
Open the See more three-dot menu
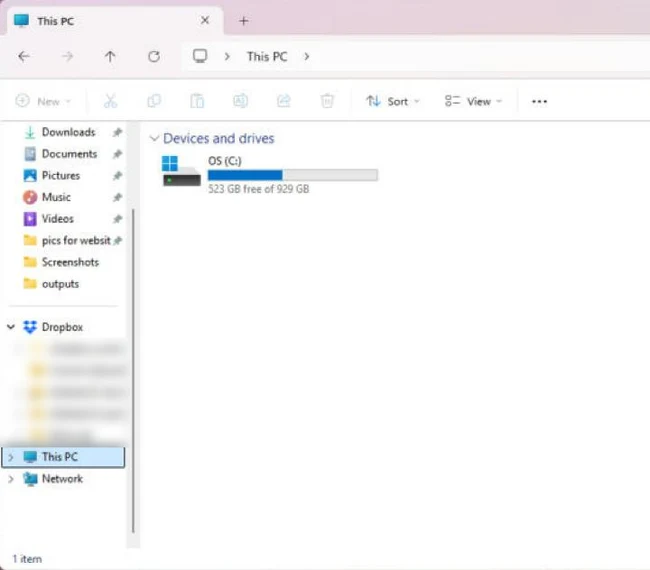point(539,102)
